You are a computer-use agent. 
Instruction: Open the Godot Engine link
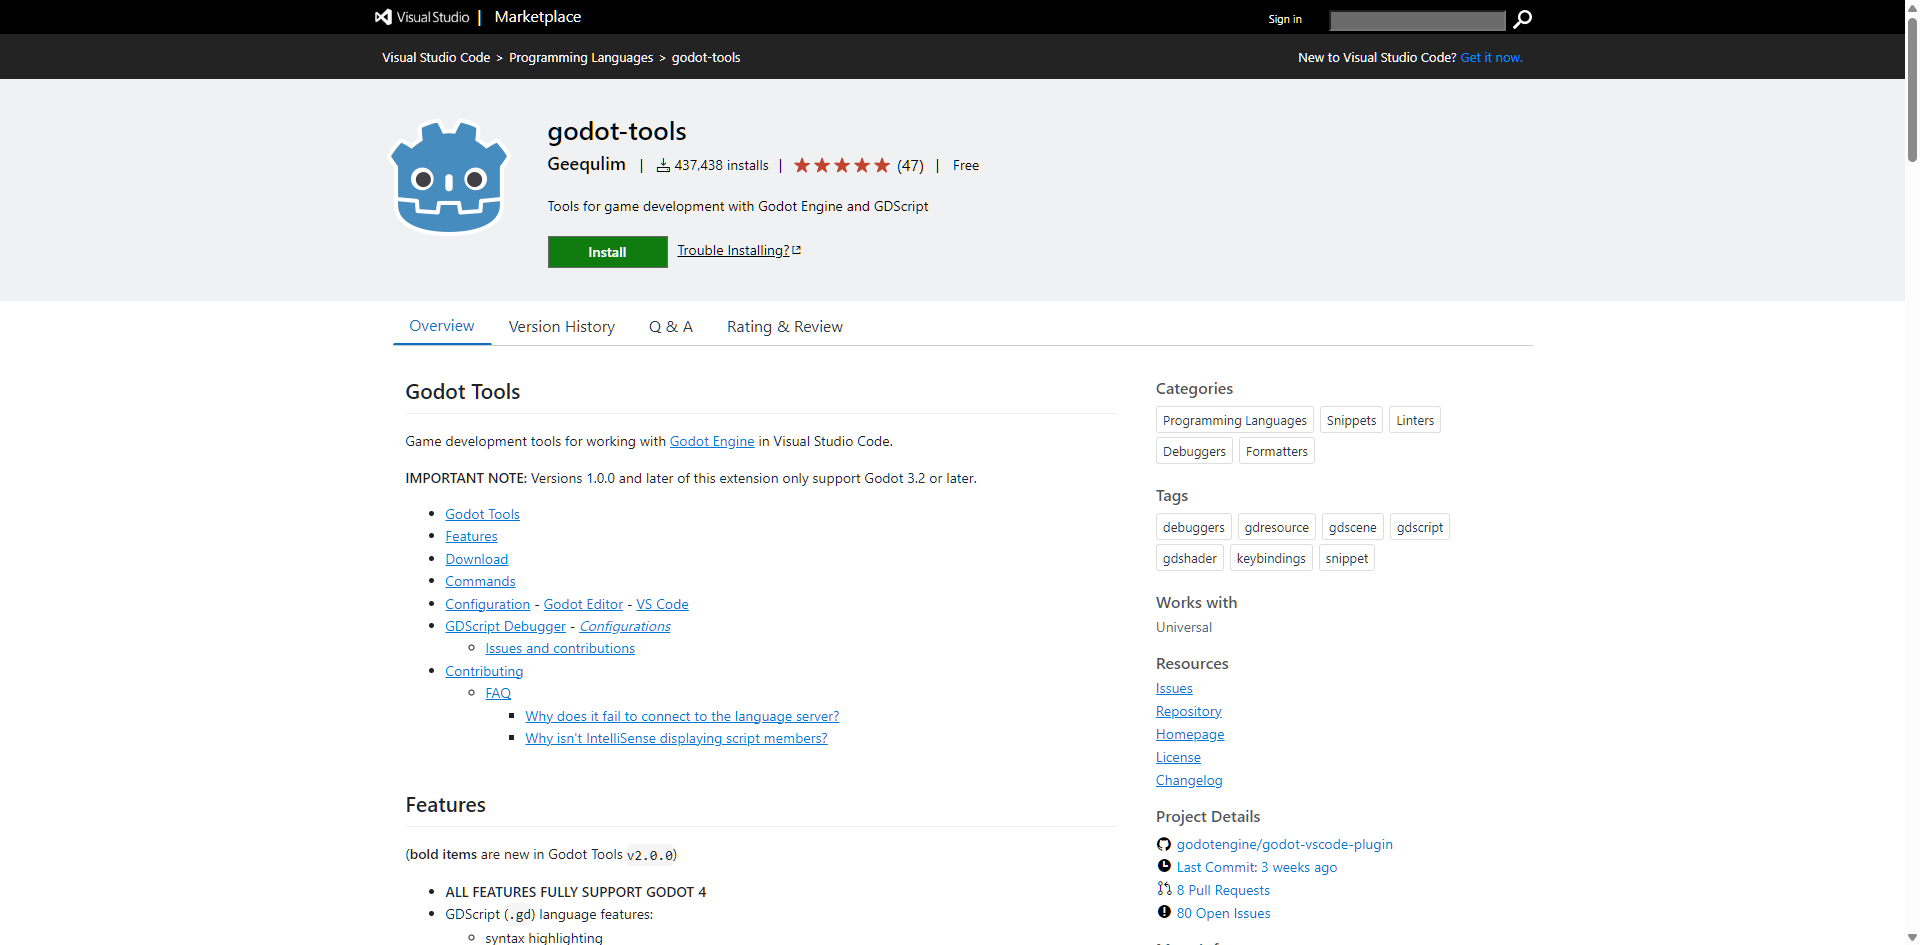(x=712, y=441)
